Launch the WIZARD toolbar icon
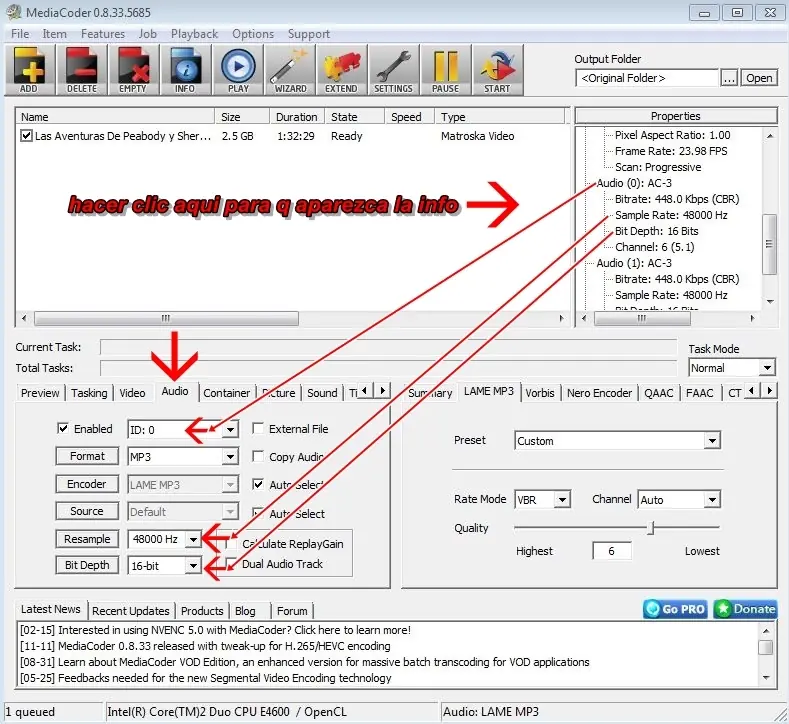This screenshot has width=789, height=724. click(x=290, y=69)
